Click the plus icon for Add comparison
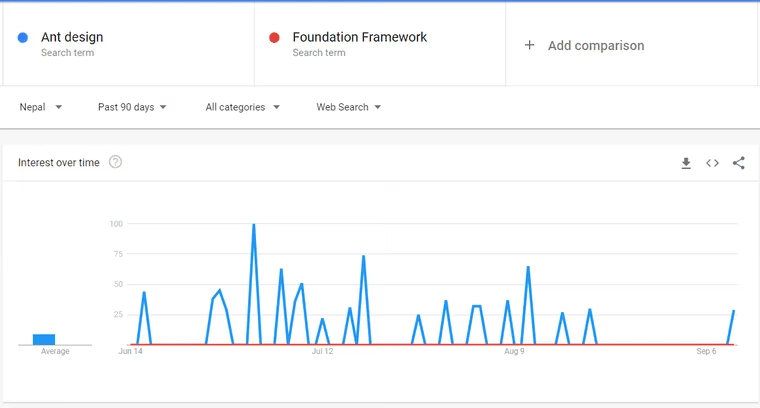 click(x=529, y=45)
